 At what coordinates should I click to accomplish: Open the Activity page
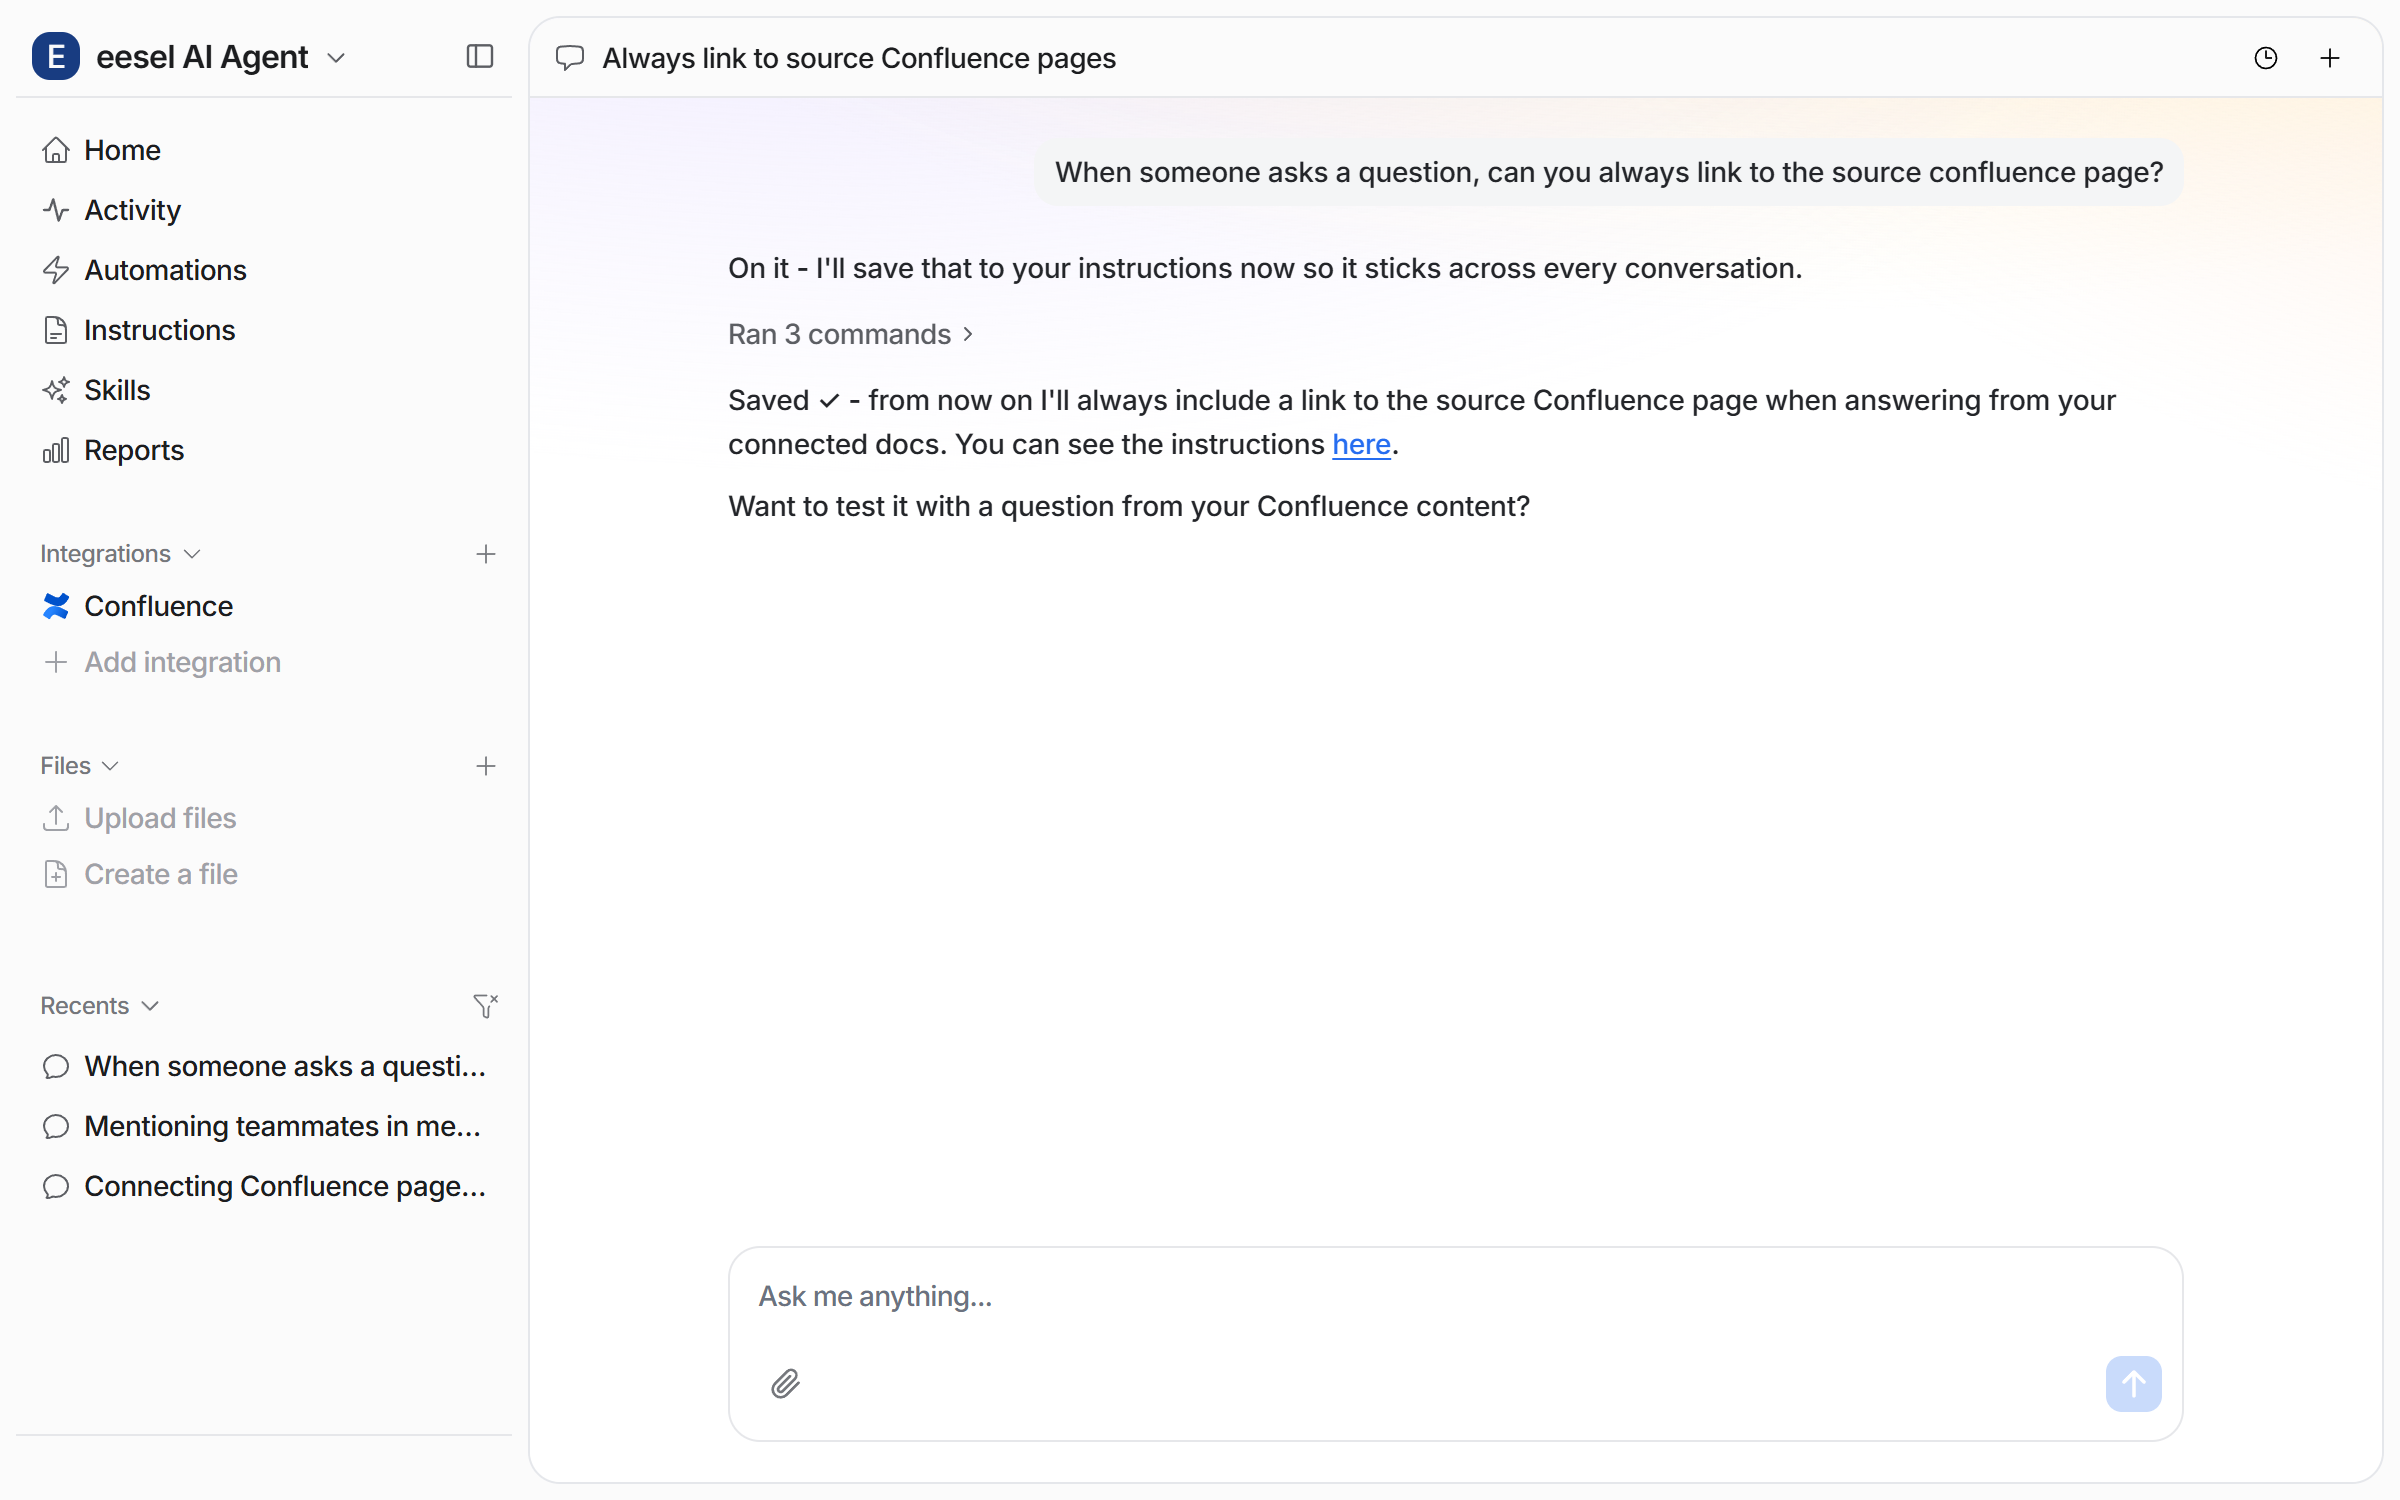pos(132,210)
